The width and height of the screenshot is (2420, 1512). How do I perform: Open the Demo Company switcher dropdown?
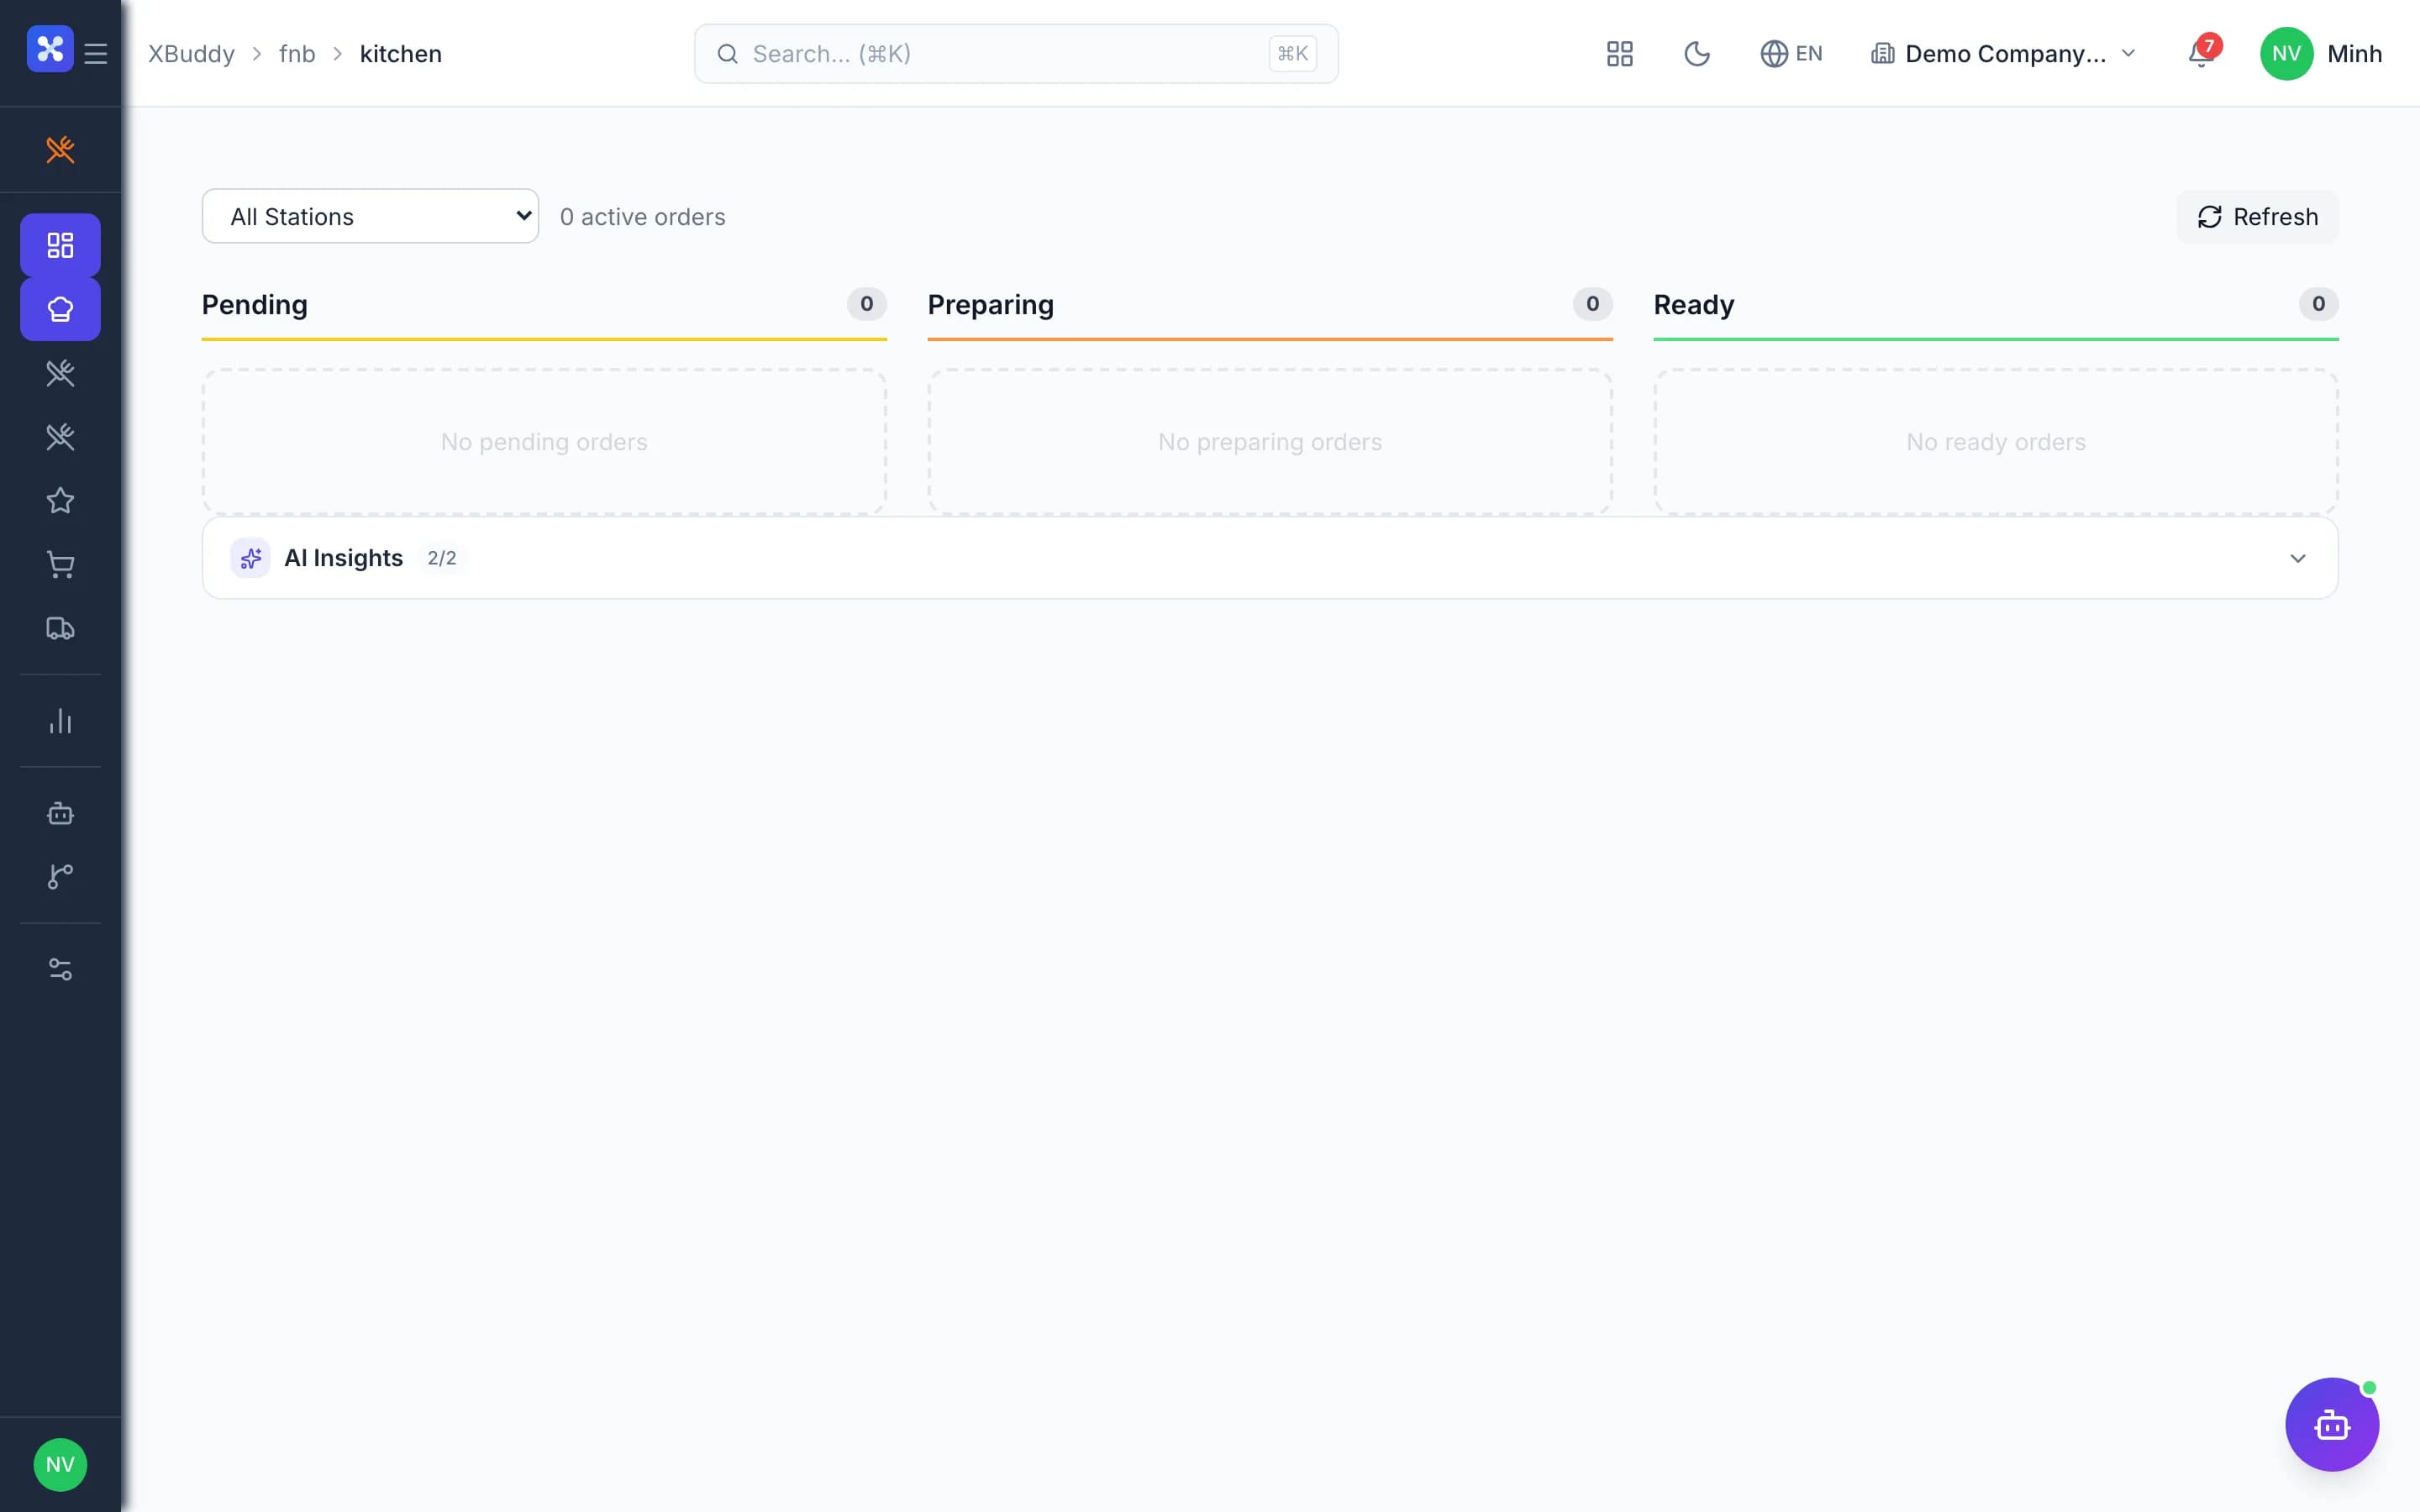(2003, 53)
